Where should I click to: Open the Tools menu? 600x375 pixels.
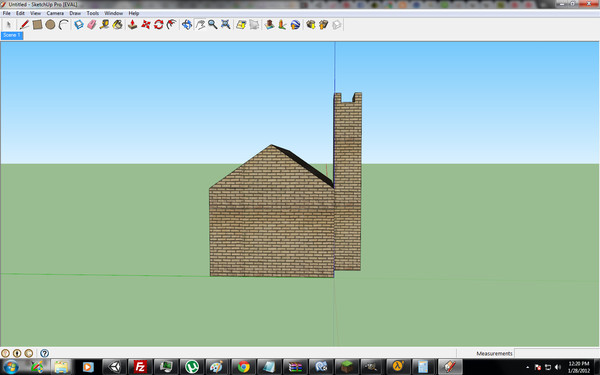(93, 13)
